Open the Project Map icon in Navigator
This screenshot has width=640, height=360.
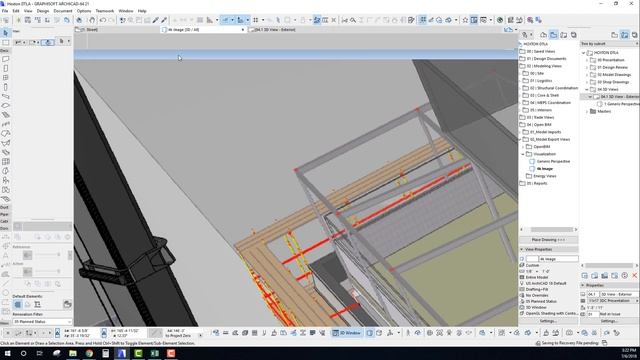543,35
